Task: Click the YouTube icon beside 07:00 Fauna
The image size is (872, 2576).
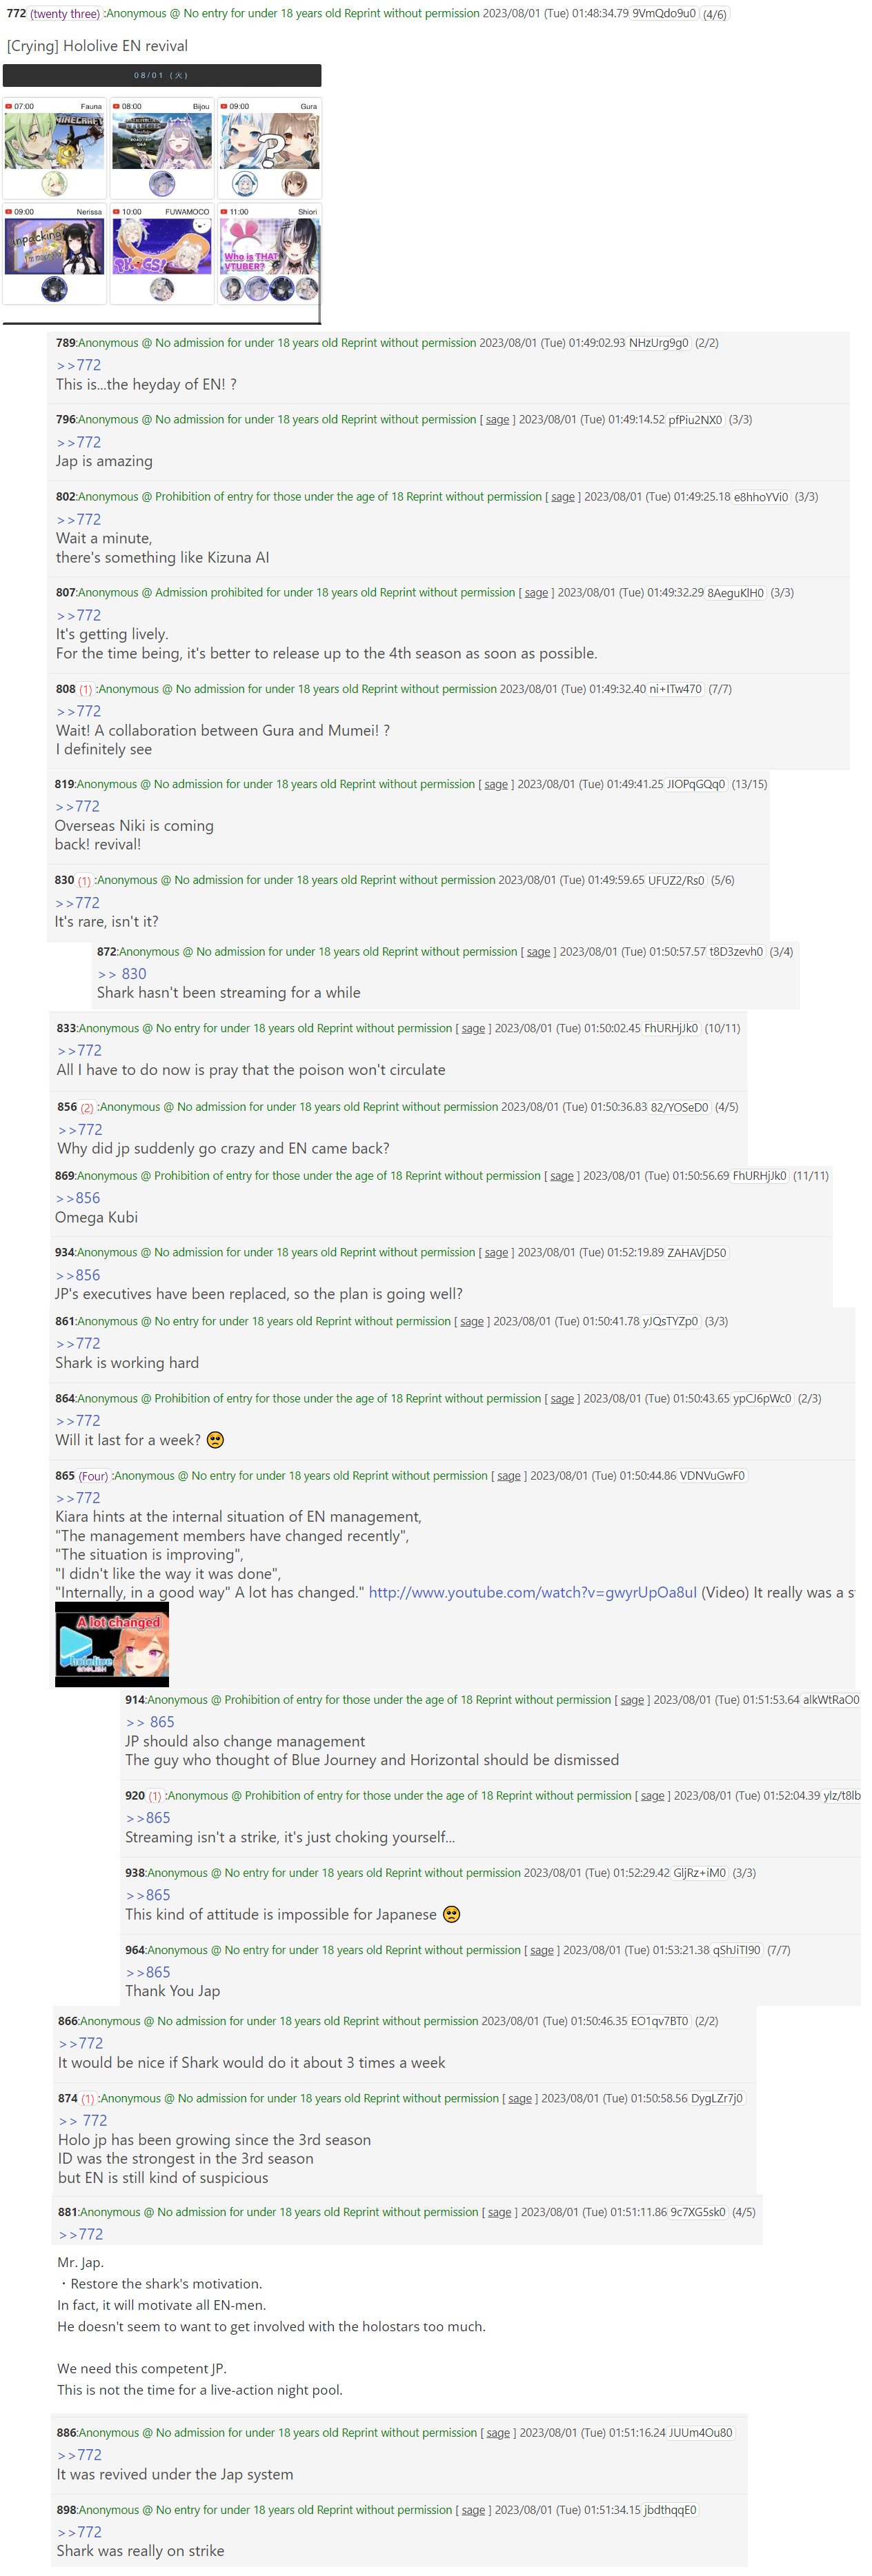Action: tap(8, 106)
